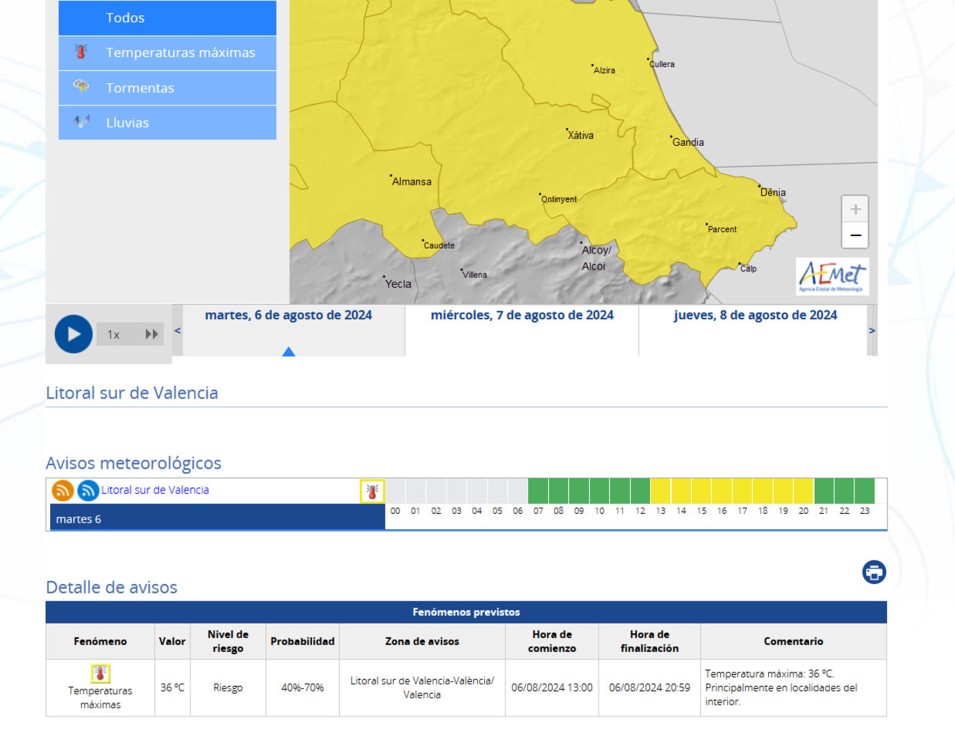Click the 1x playback speed label

tap(113, 334)
